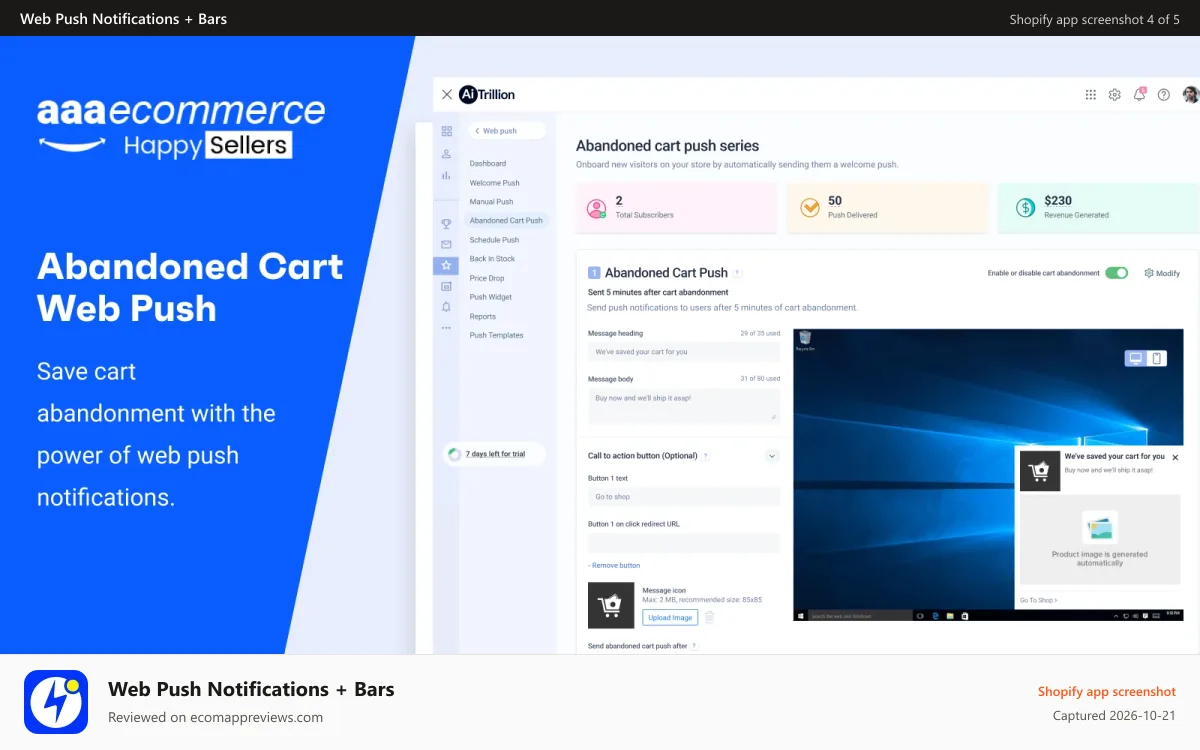This screenshot has width=1200, height=750.
Task: Open Reports menu item
Action: [x=483, y=316]
